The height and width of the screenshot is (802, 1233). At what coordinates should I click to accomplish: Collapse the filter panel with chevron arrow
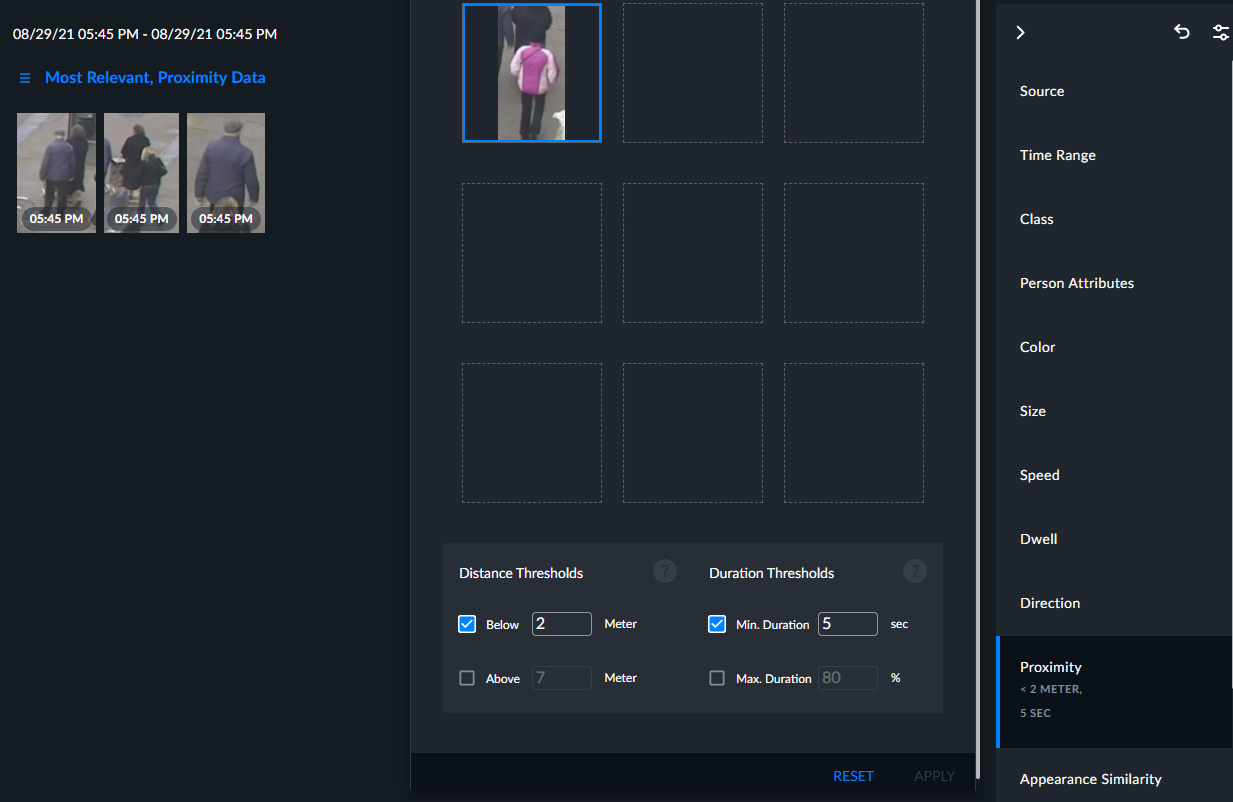(x=1020, y=33)
